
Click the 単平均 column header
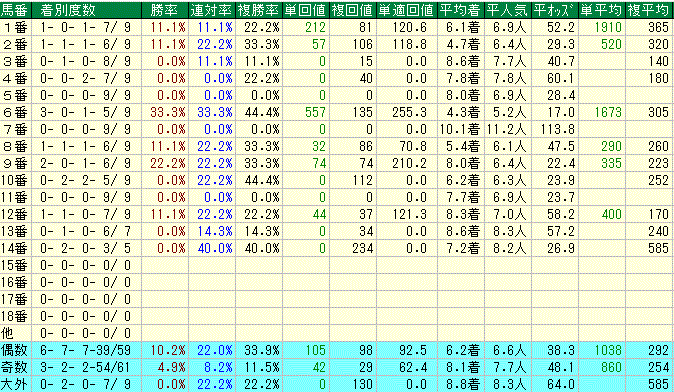click(x=601, y=10)
